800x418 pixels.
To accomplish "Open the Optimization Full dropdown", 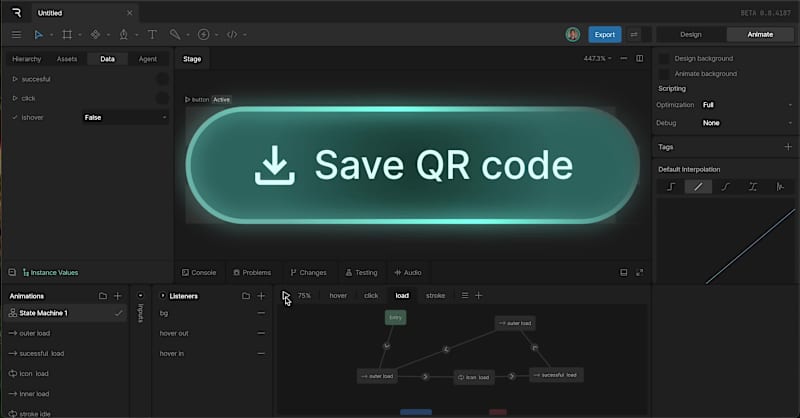I will tap(747, 105).
